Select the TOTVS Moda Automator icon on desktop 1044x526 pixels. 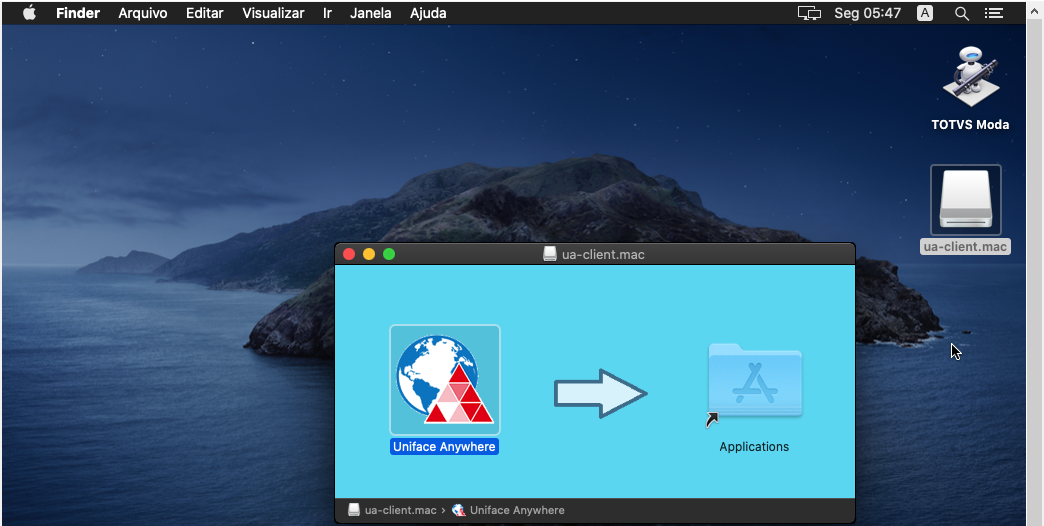point(969,79)
